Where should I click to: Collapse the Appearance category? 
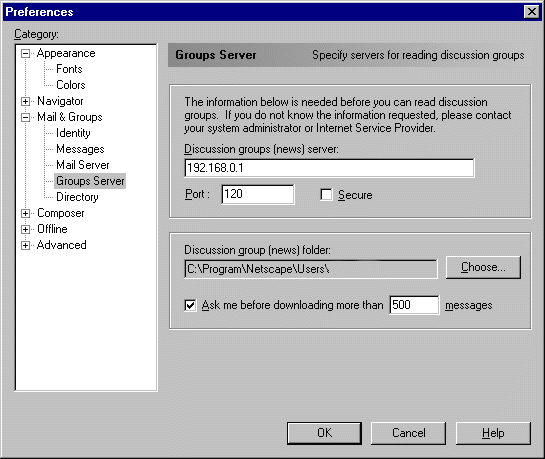pos(25,54)
